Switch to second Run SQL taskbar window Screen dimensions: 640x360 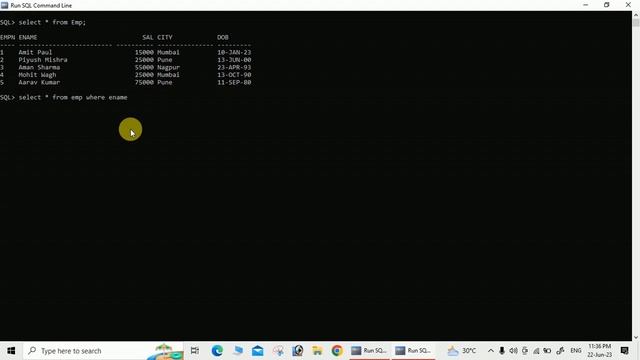pyautogui.click(x=413, y=351)
